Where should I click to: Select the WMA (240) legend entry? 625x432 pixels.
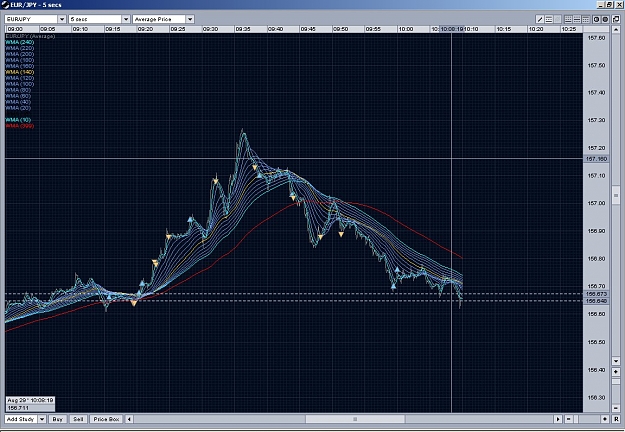click(20, 42)
